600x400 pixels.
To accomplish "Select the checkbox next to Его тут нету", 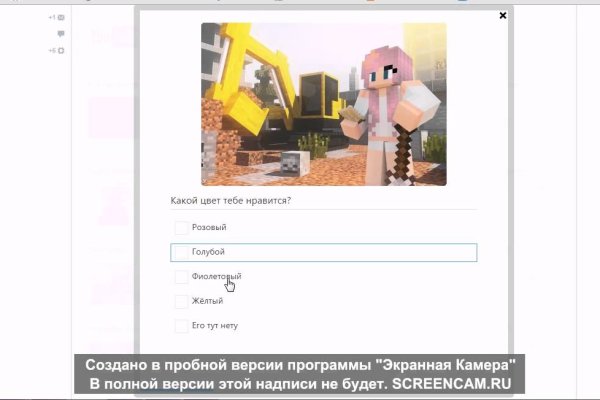I will click(181, 325).
